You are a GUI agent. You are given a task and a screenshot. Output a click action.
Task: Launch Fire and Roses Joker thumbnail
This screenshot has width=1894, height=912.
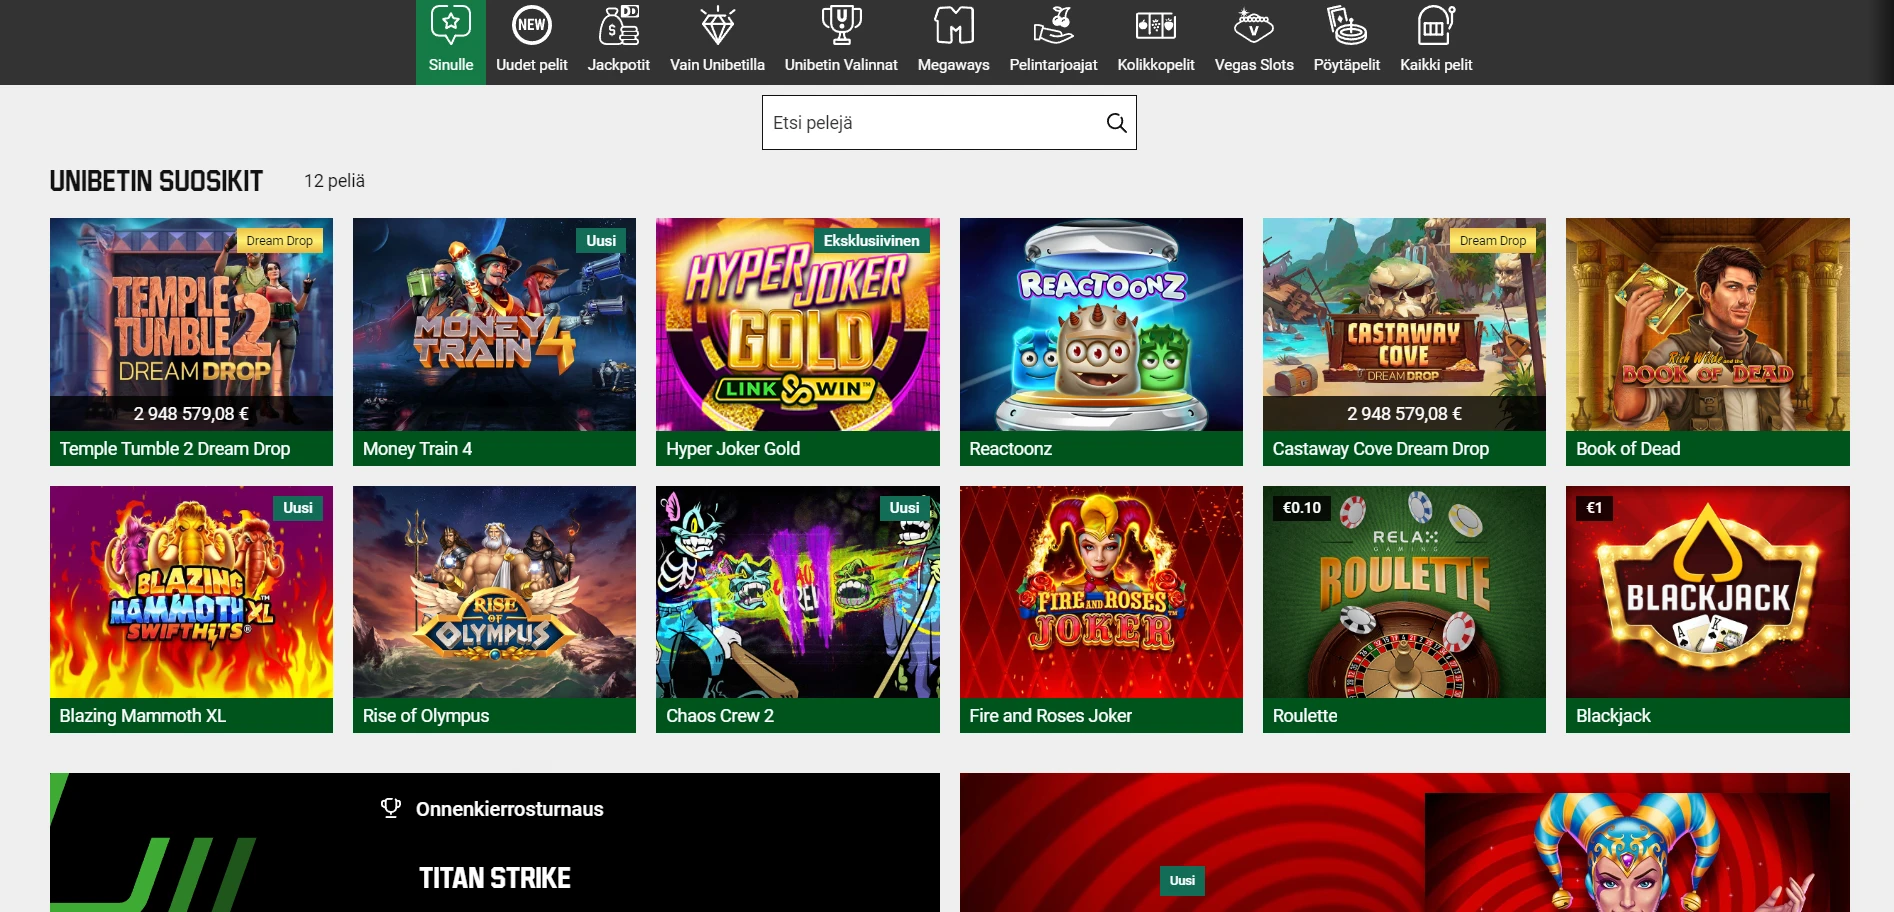[x=1101, y=592]
